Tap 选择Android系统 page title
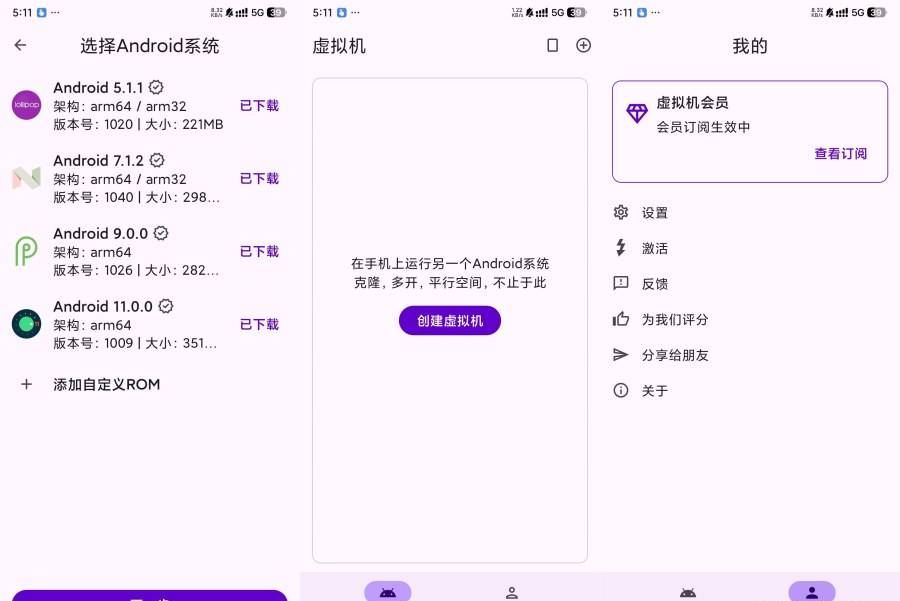 point(150,45)
